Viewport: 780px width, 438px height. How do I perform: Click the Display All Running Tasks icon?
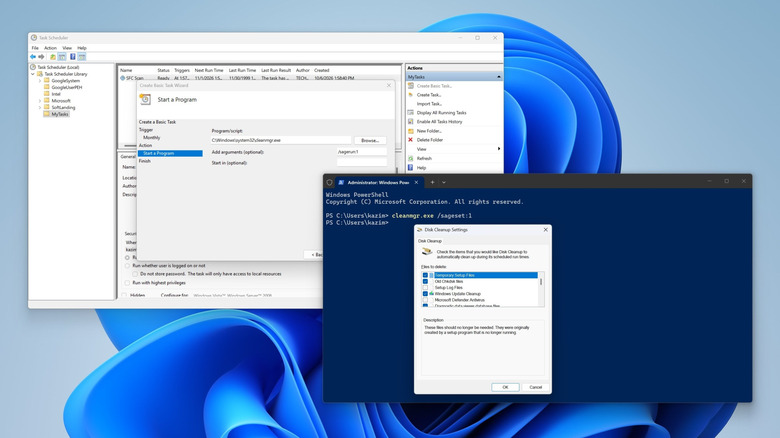coord(410,112)
